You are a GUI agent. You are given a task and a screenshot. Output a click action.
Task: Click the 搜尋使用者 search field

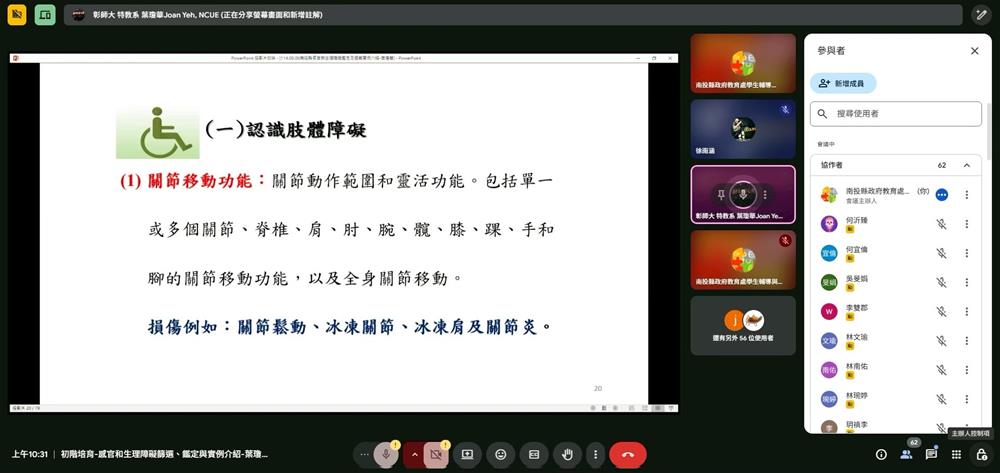click(x=895, y=114)
